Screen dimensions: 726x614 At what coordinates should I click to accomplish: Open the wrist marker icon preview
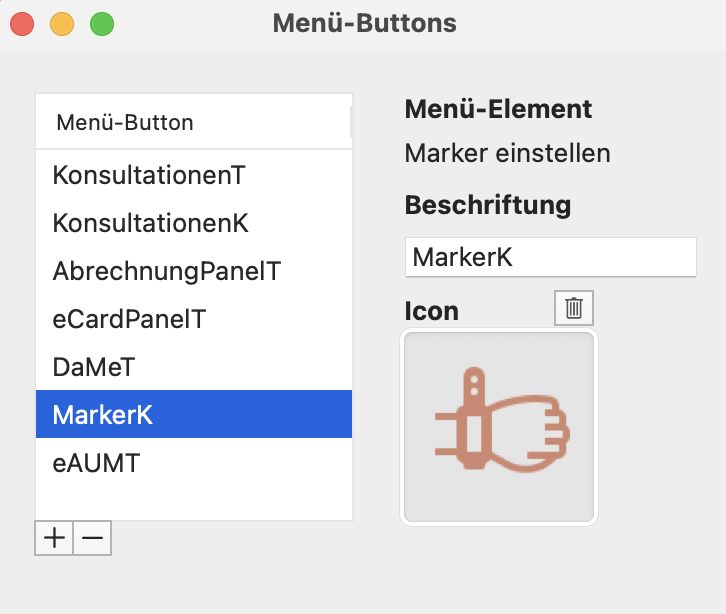click(x=499, y=427)
